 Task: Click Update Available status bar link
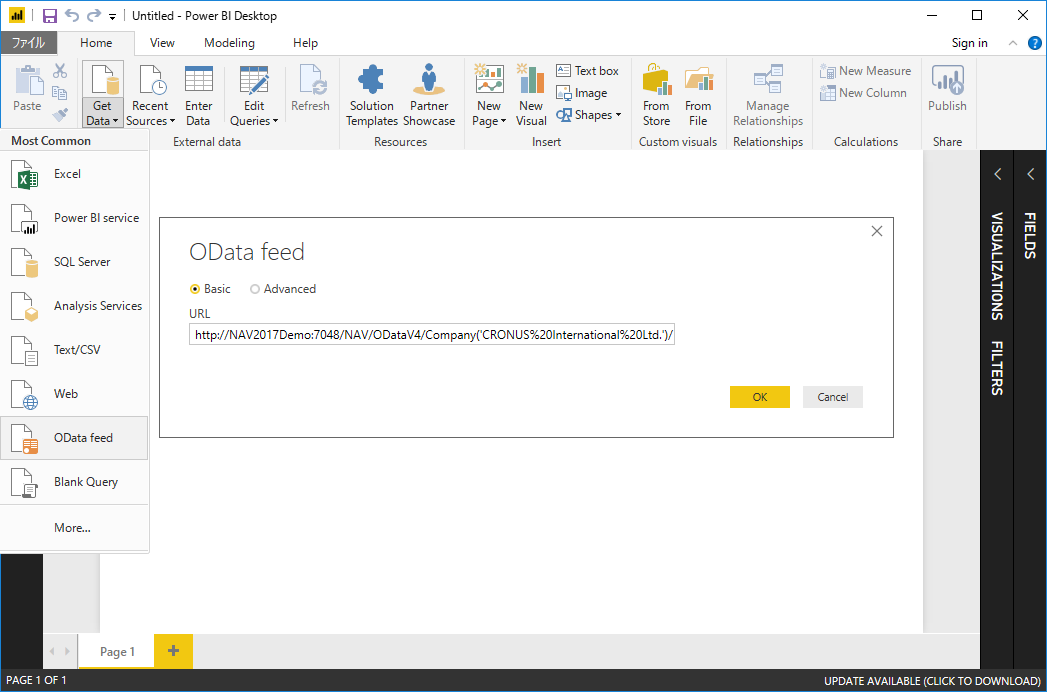[x=932, y=681]
